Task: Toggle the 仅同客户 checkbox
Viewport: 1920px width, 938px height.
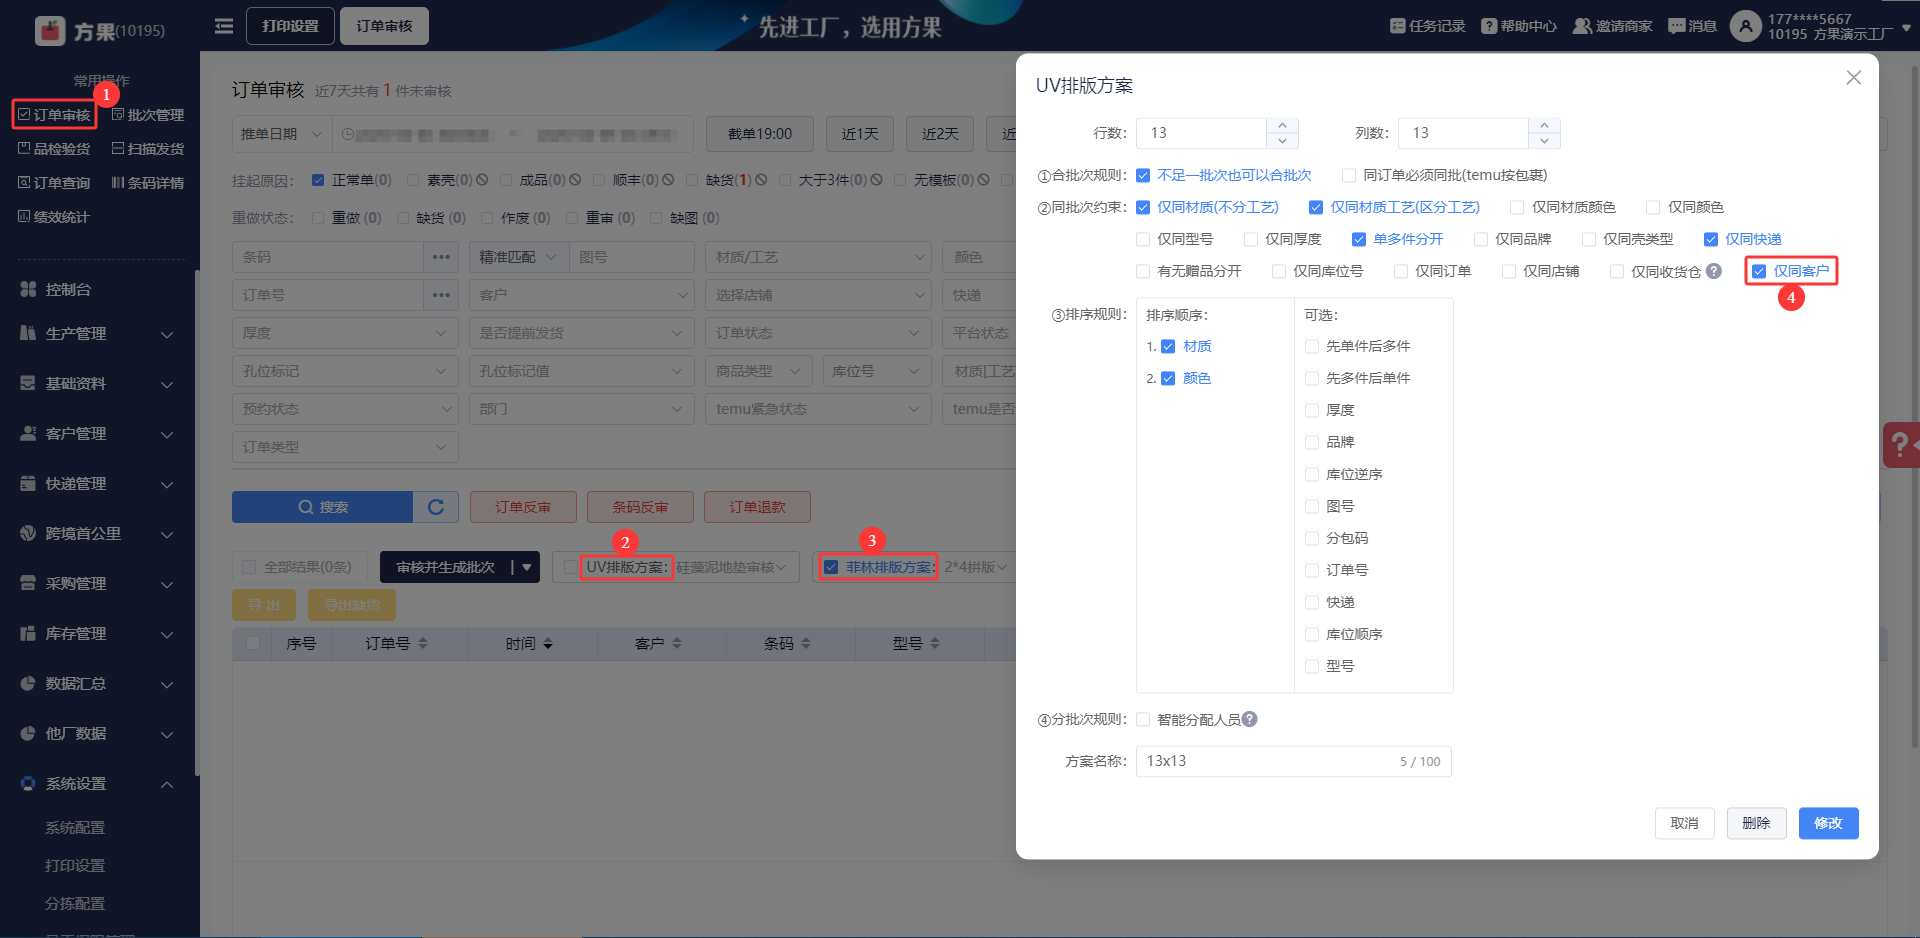Action: pos(1759,271)
